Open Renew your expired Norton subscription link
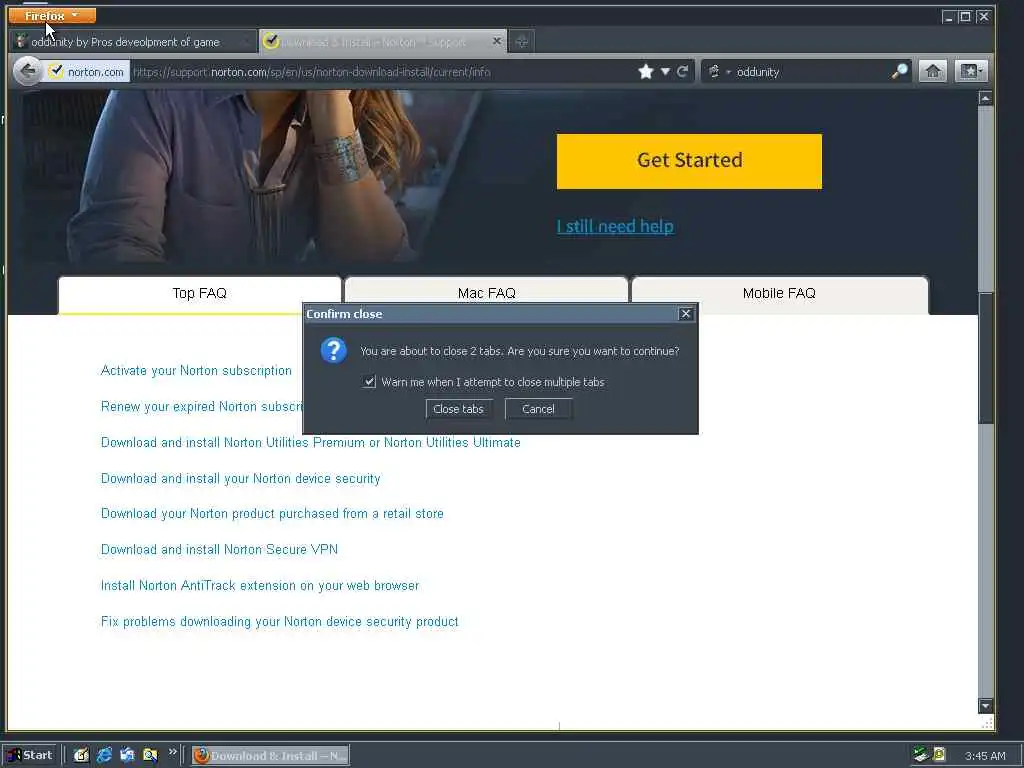The width and height of the screenshot is (1024, 768). pos(201,407)
